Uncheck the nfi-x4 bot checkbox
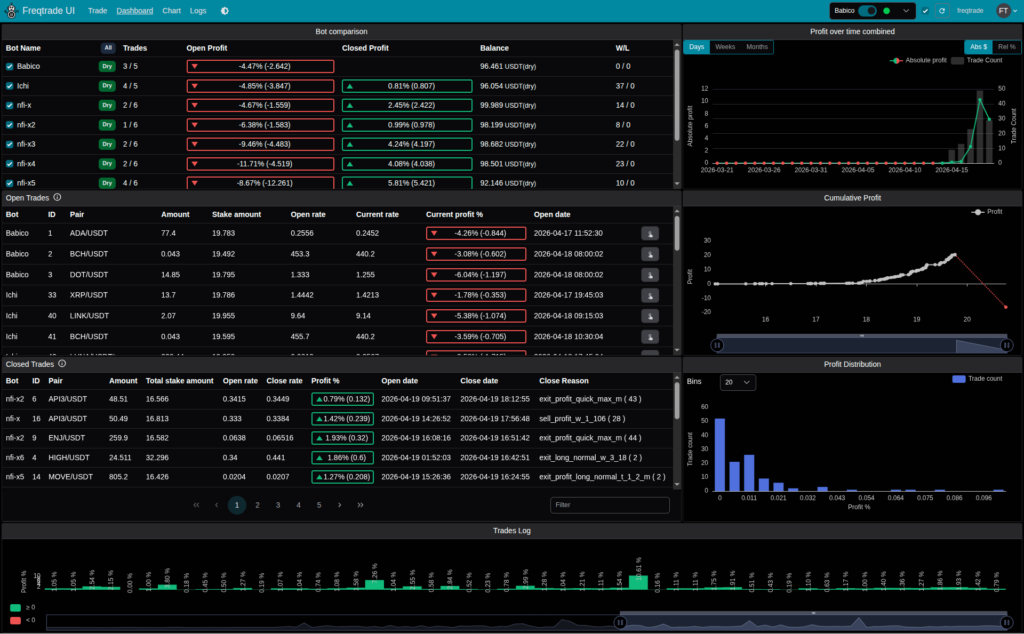 (x=10, y=164)
